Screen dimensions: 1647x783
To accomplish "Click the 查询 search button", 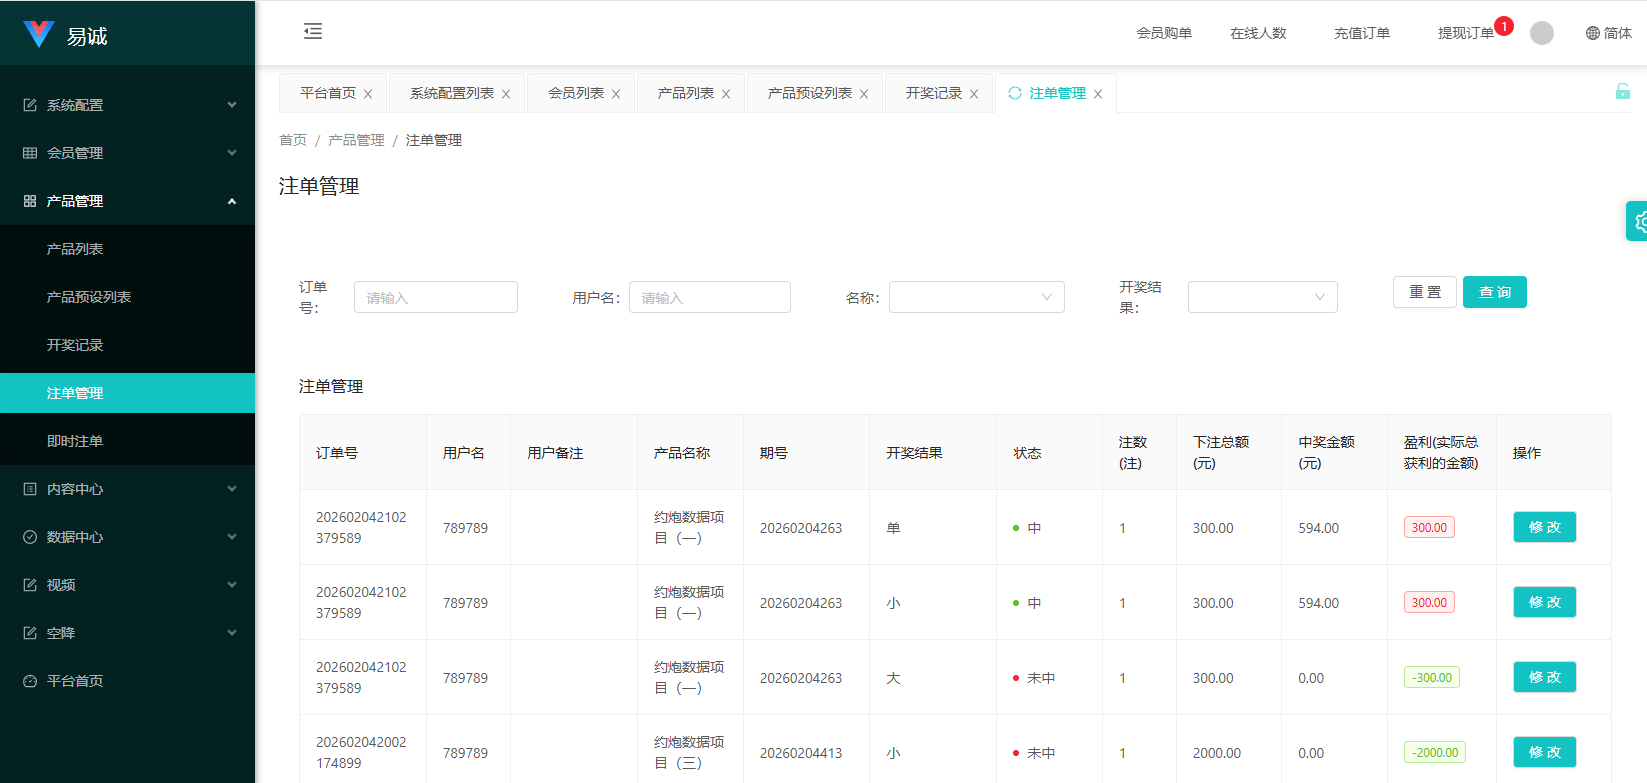I will [x=1494, y=292].
